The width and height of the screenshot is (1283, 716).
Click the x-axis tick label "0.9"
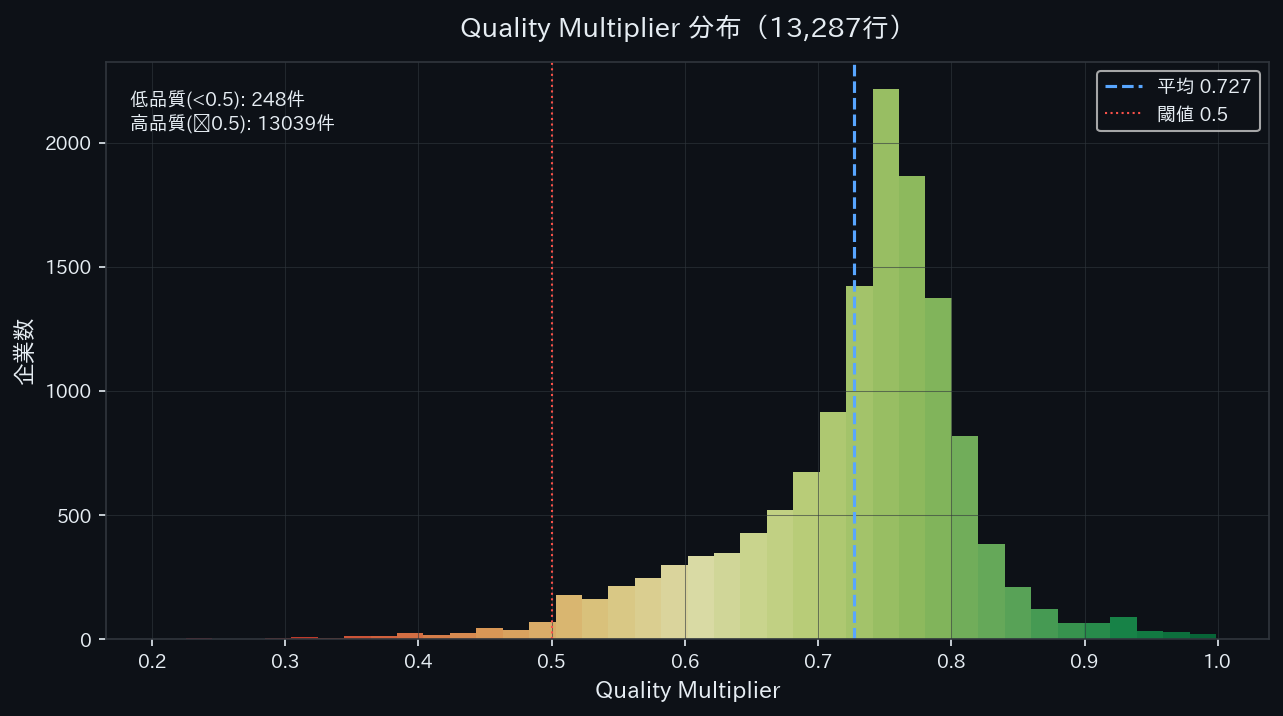(1084, 661)
